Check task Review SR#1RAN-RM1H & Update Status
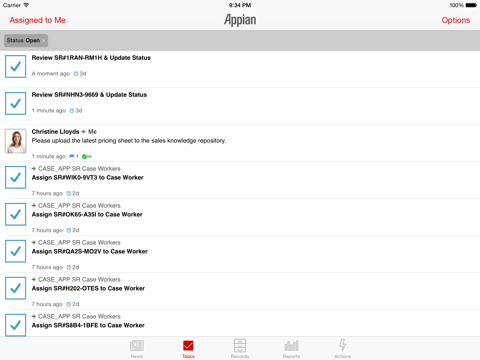This screenshot has width=480, height=360. point(15,66)
